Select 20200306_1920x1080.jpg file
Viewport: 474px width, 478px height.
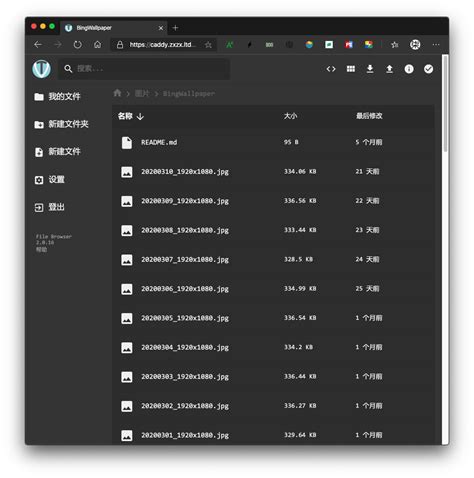pyautogui.click(x=273, y=289)
